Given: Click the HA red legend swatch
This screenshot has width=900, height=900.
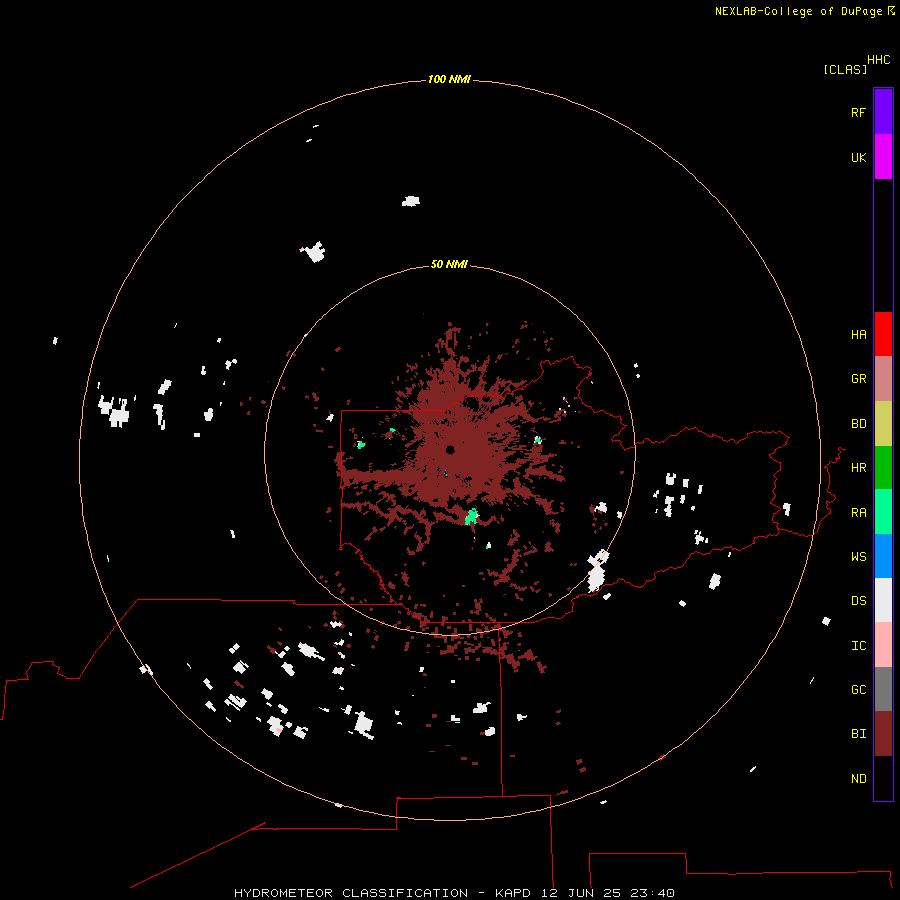Looking at the screenshot, I should (883, 334).
